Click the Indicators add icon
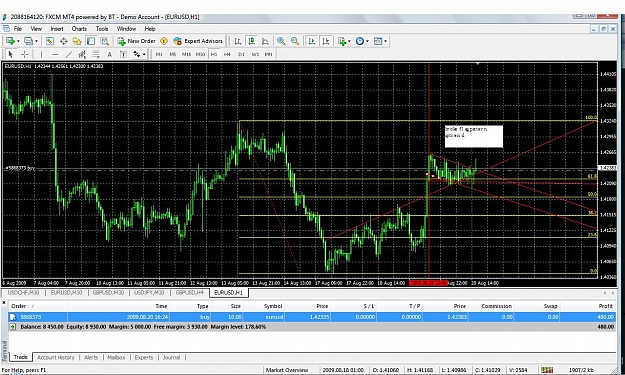 click(x=342, y=41)
